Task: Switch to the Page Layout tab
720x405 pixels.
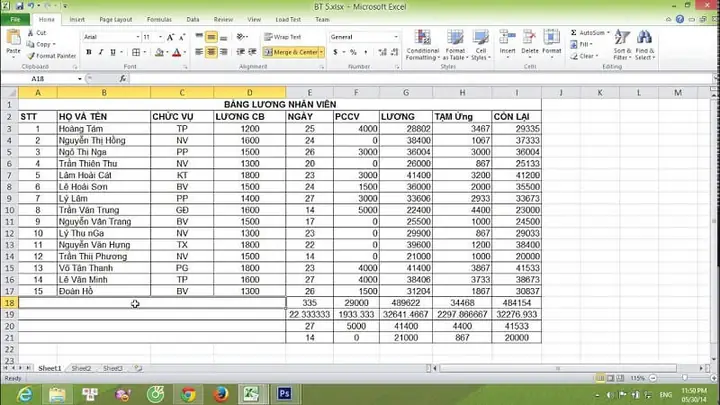Action: point(116,19)
